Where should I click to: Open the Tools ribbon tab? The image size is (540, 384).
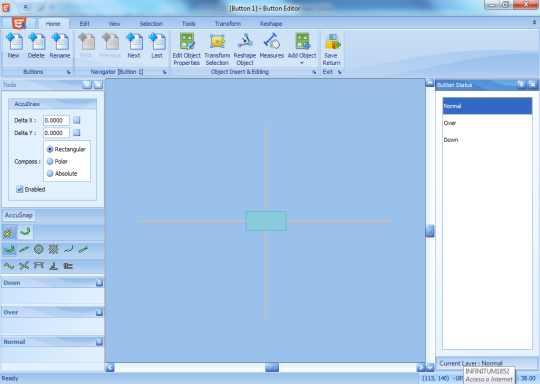[188, 24]
